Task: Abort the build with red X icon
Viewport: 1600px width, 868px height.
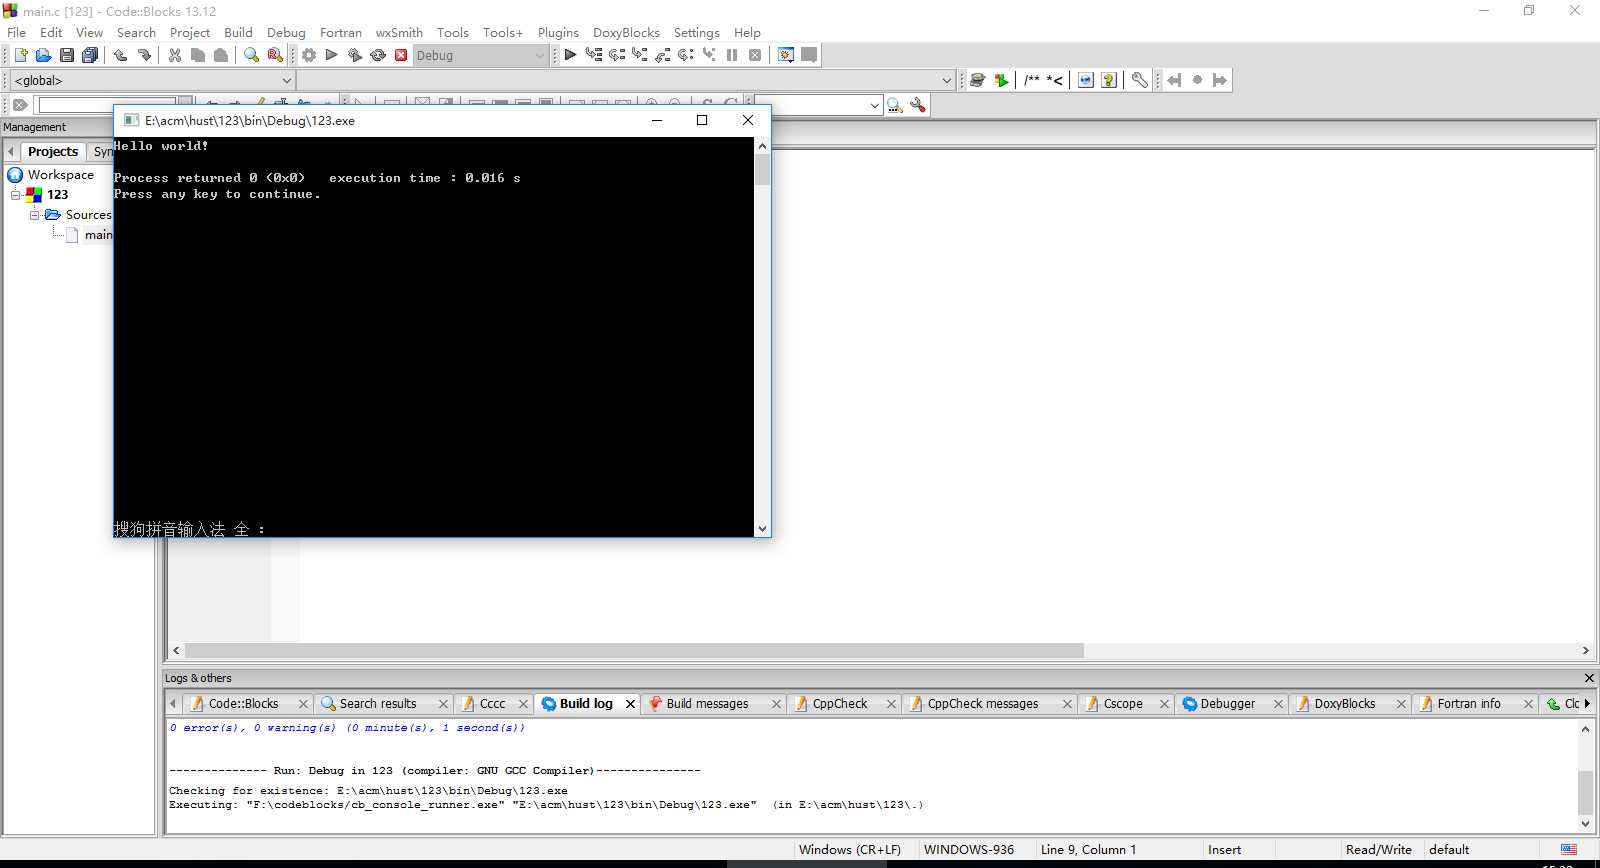Action: [x=401, y=55]
